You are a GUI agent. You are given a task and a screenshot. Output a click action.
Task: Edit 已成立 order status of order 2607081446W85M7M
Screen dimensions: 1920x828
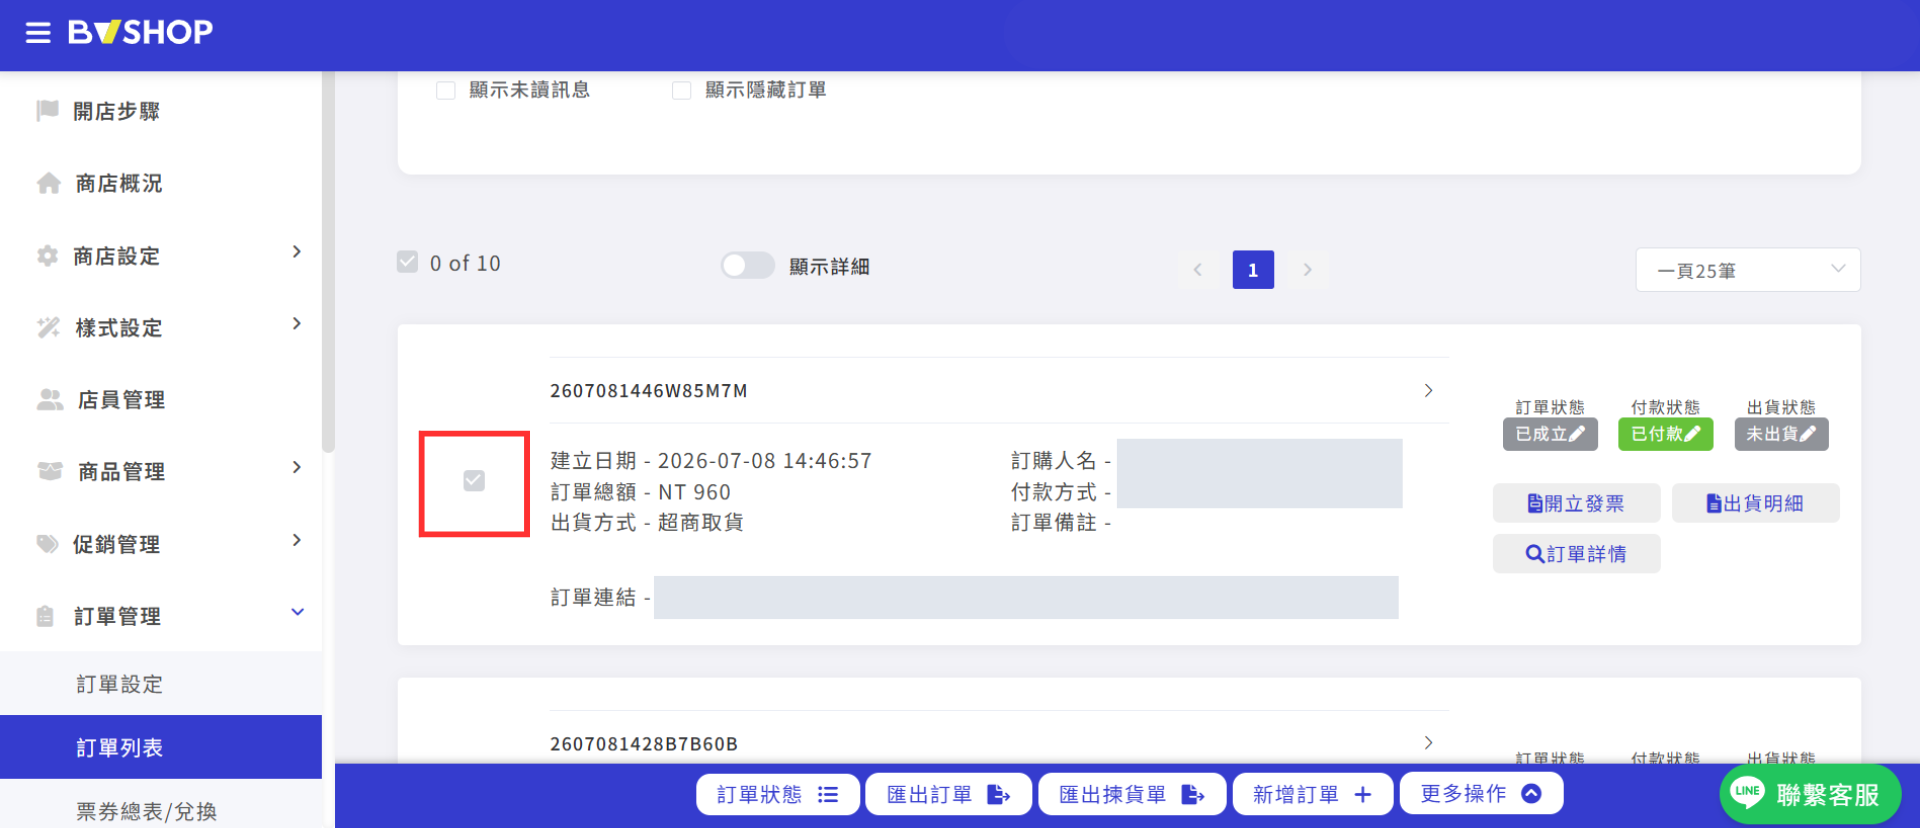1550,434
